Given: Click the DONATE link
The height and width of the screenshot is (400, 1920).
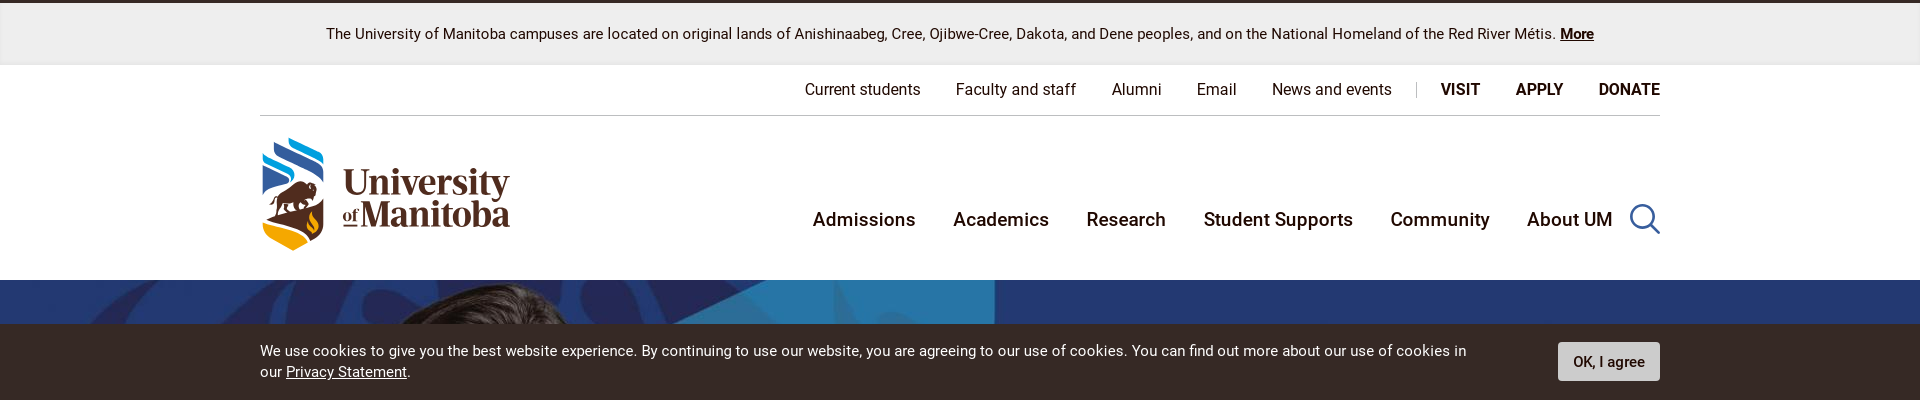Looking at the screenshot, I should pyautogui.click(x=1629, y=90).
